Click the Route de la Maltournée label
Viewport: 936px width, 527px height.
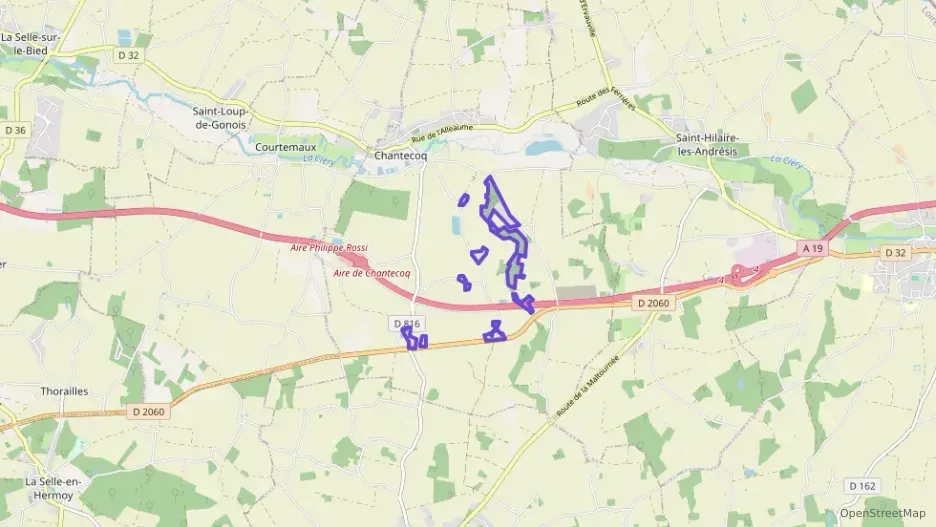tap(588, 387)
